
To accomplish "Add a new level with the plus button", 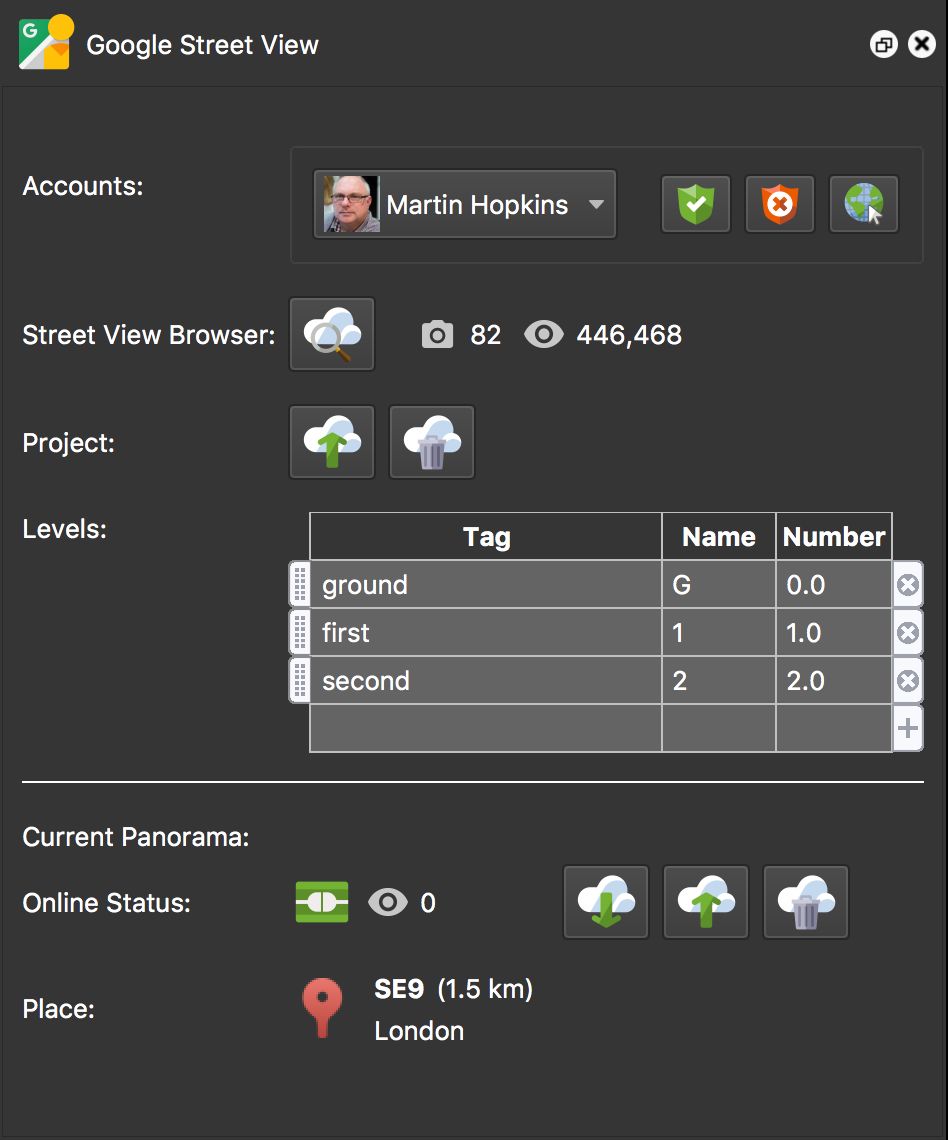I will tap(908, 728).
